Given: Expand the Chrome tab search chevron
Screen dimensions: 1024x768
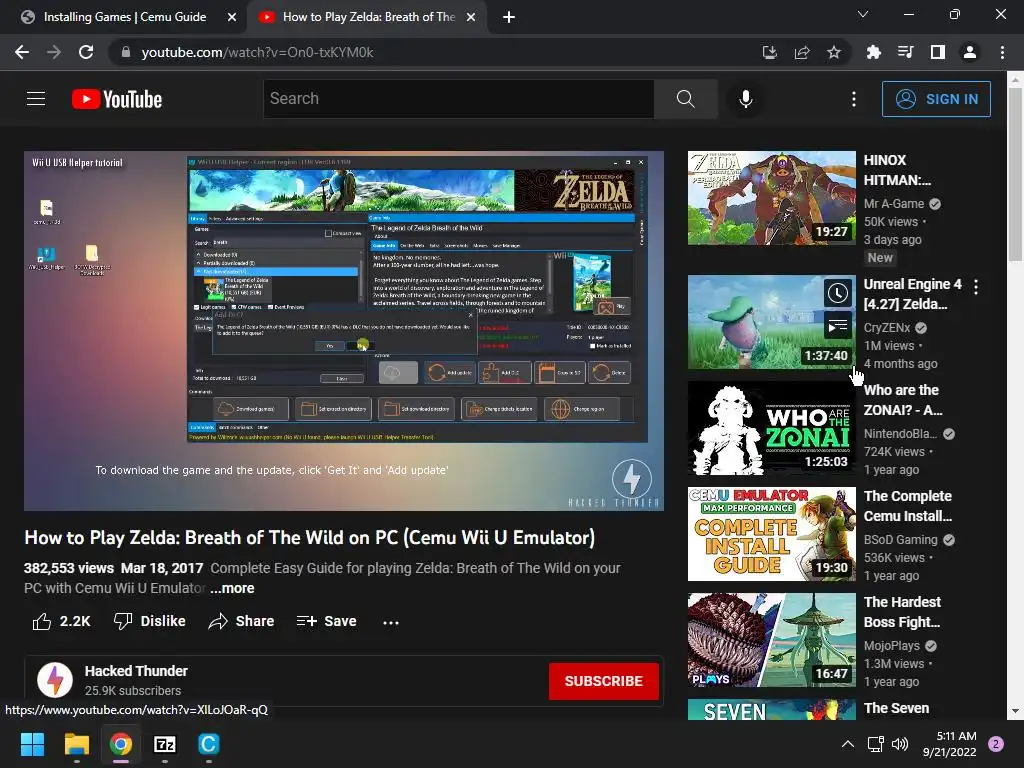Looking at the screenshot, I should [863, 14].
